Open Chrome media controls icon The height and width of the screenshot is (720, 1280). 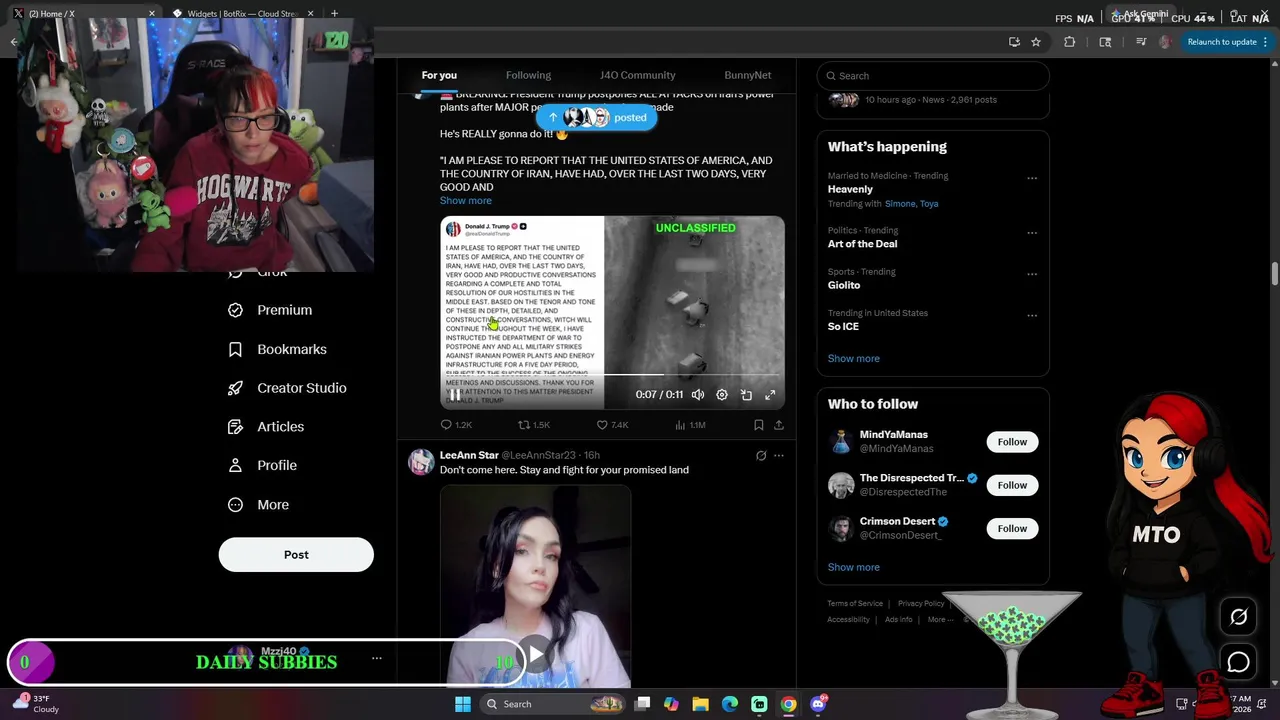(x=1141, y=42)
